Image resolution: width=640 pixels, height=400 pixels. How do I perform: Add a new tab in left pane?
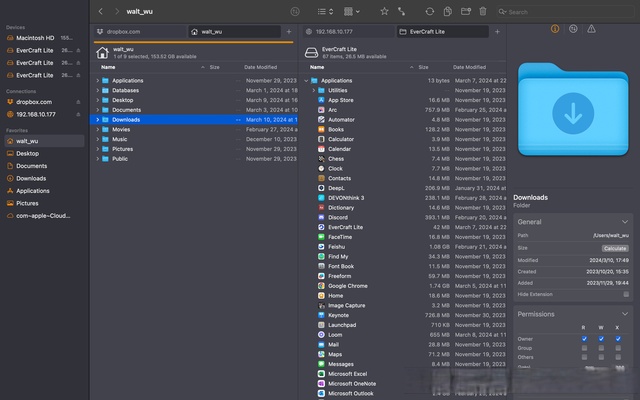[x=289, y=31]
